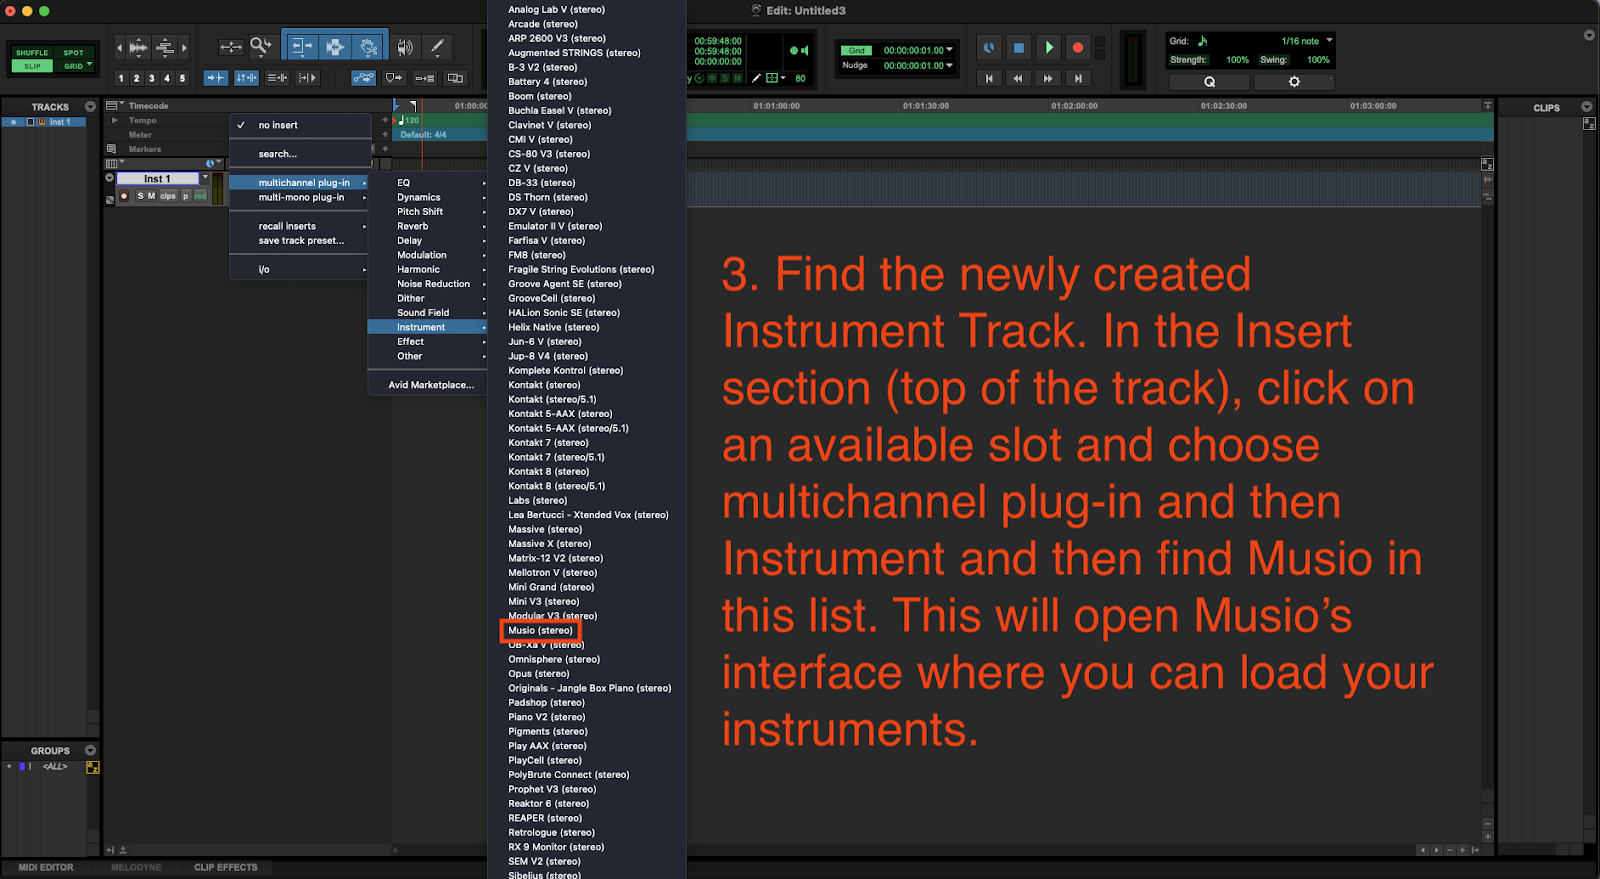Open the Nudge value dropdown arrow
The height and width of the screenshot is (879, 1600).
coord(949,65)
